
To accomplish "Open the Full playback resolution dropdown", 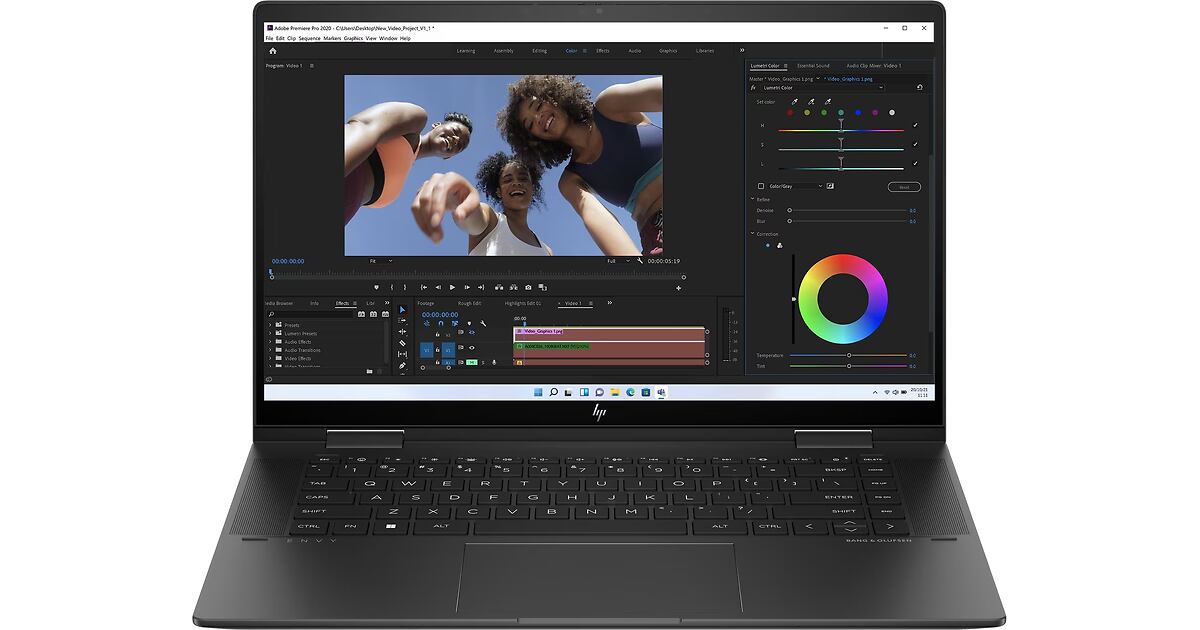I will coord(618,261).
